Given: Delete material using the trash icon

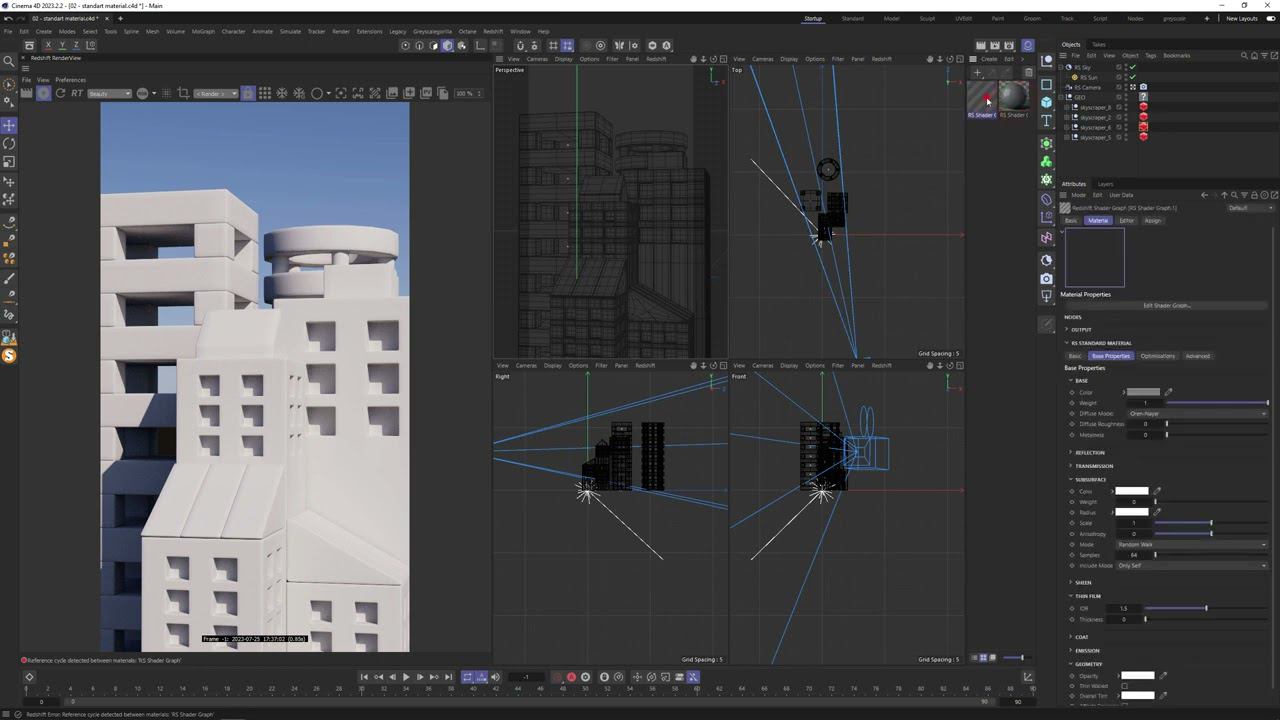Looking at the screenshot, I should click(1028, 72).
